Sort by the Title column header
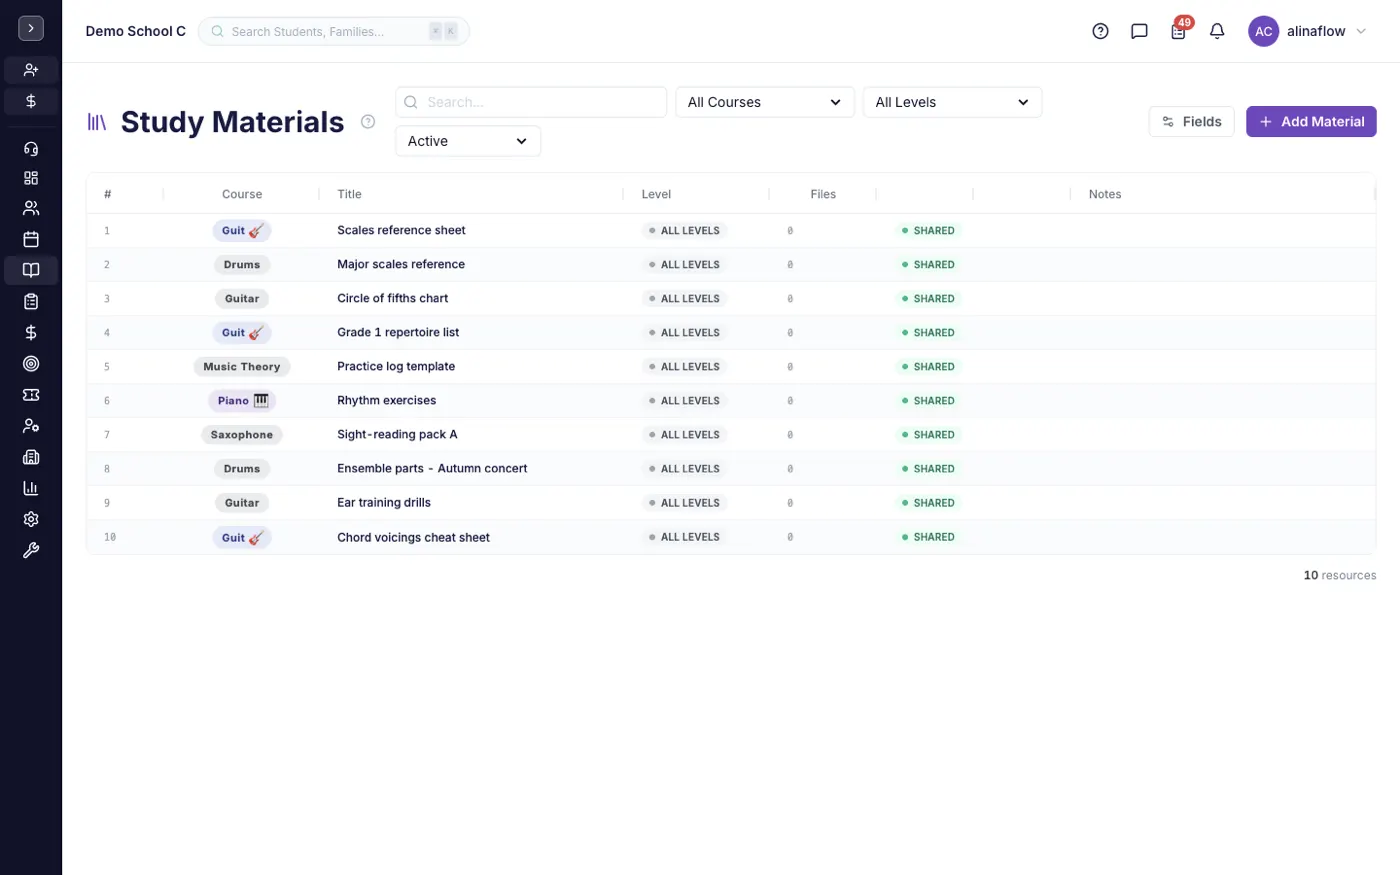The width and height of the screenshot is (1400, 875). [349, 194]
